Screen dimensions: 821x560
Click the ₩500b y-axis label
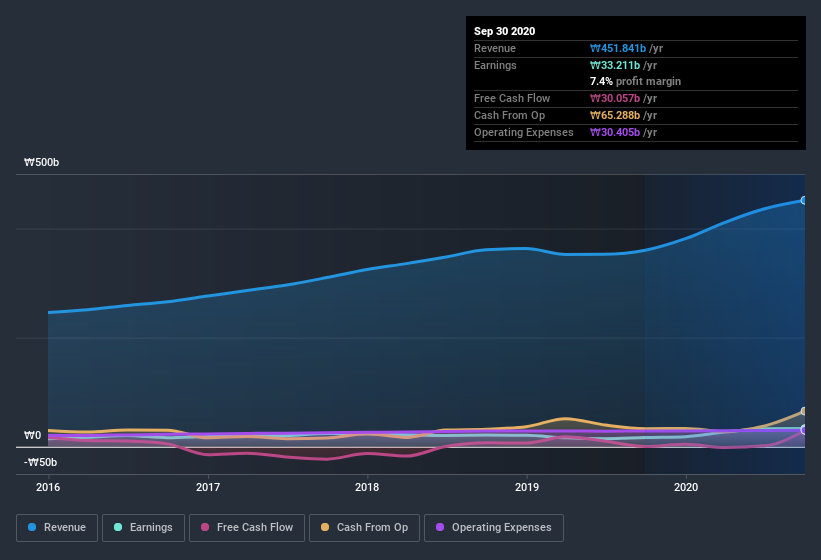coord(41,162)
